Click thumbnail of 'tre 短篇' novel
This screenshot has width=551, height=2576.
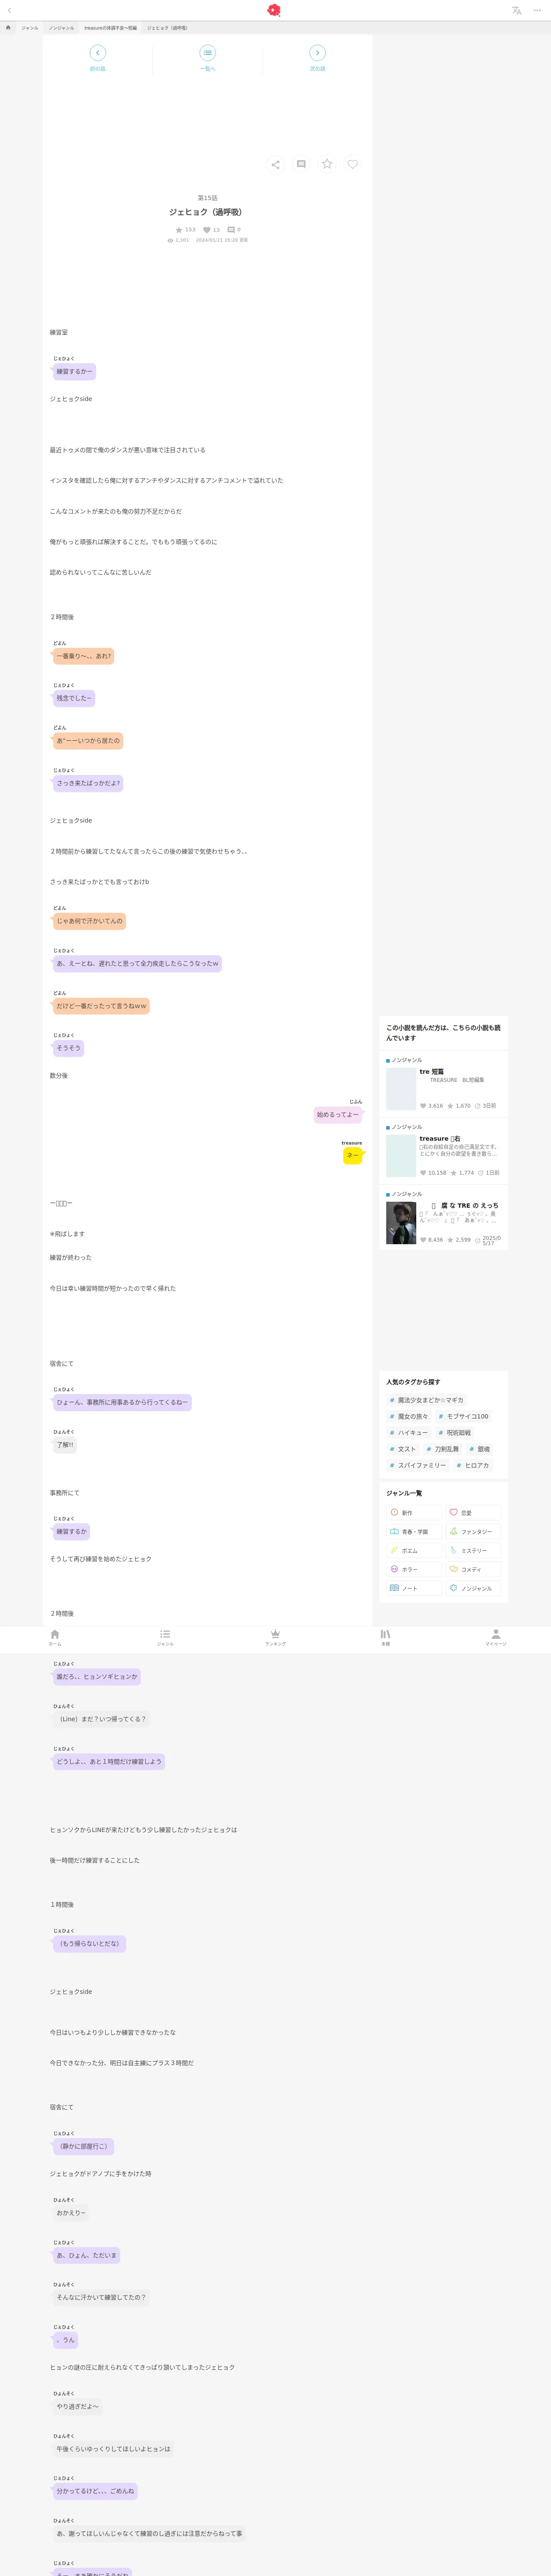(401, 1089)
